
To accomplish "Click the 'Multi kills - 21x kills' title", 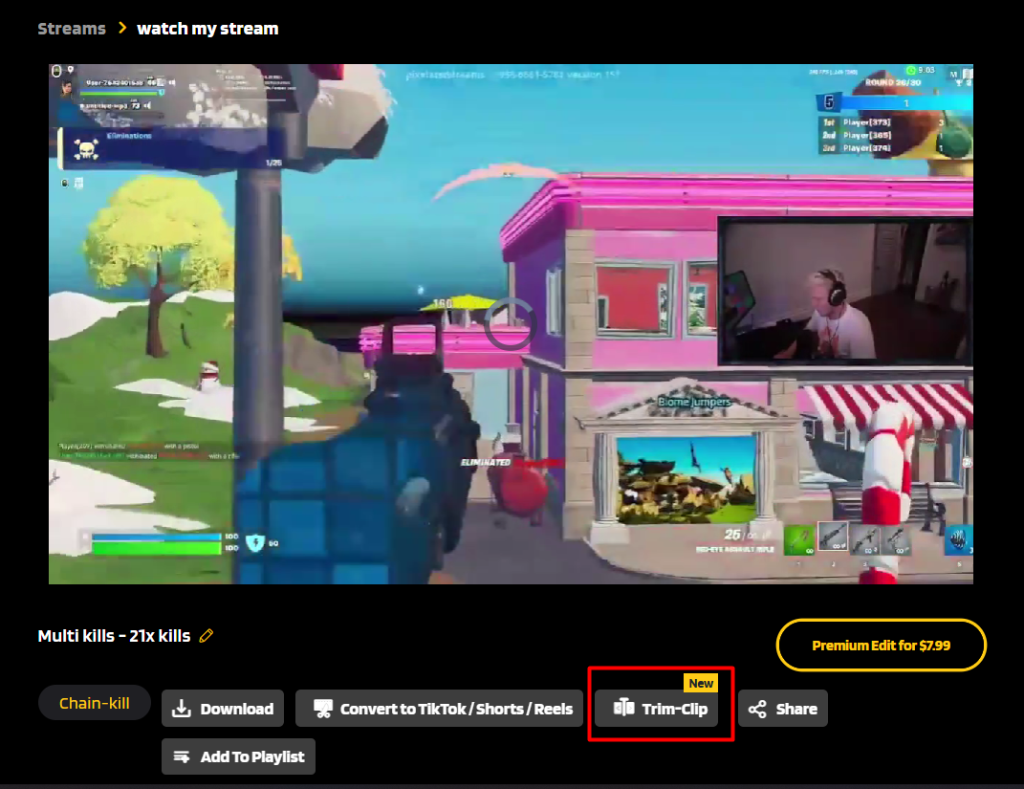I will tap(114, 636).
